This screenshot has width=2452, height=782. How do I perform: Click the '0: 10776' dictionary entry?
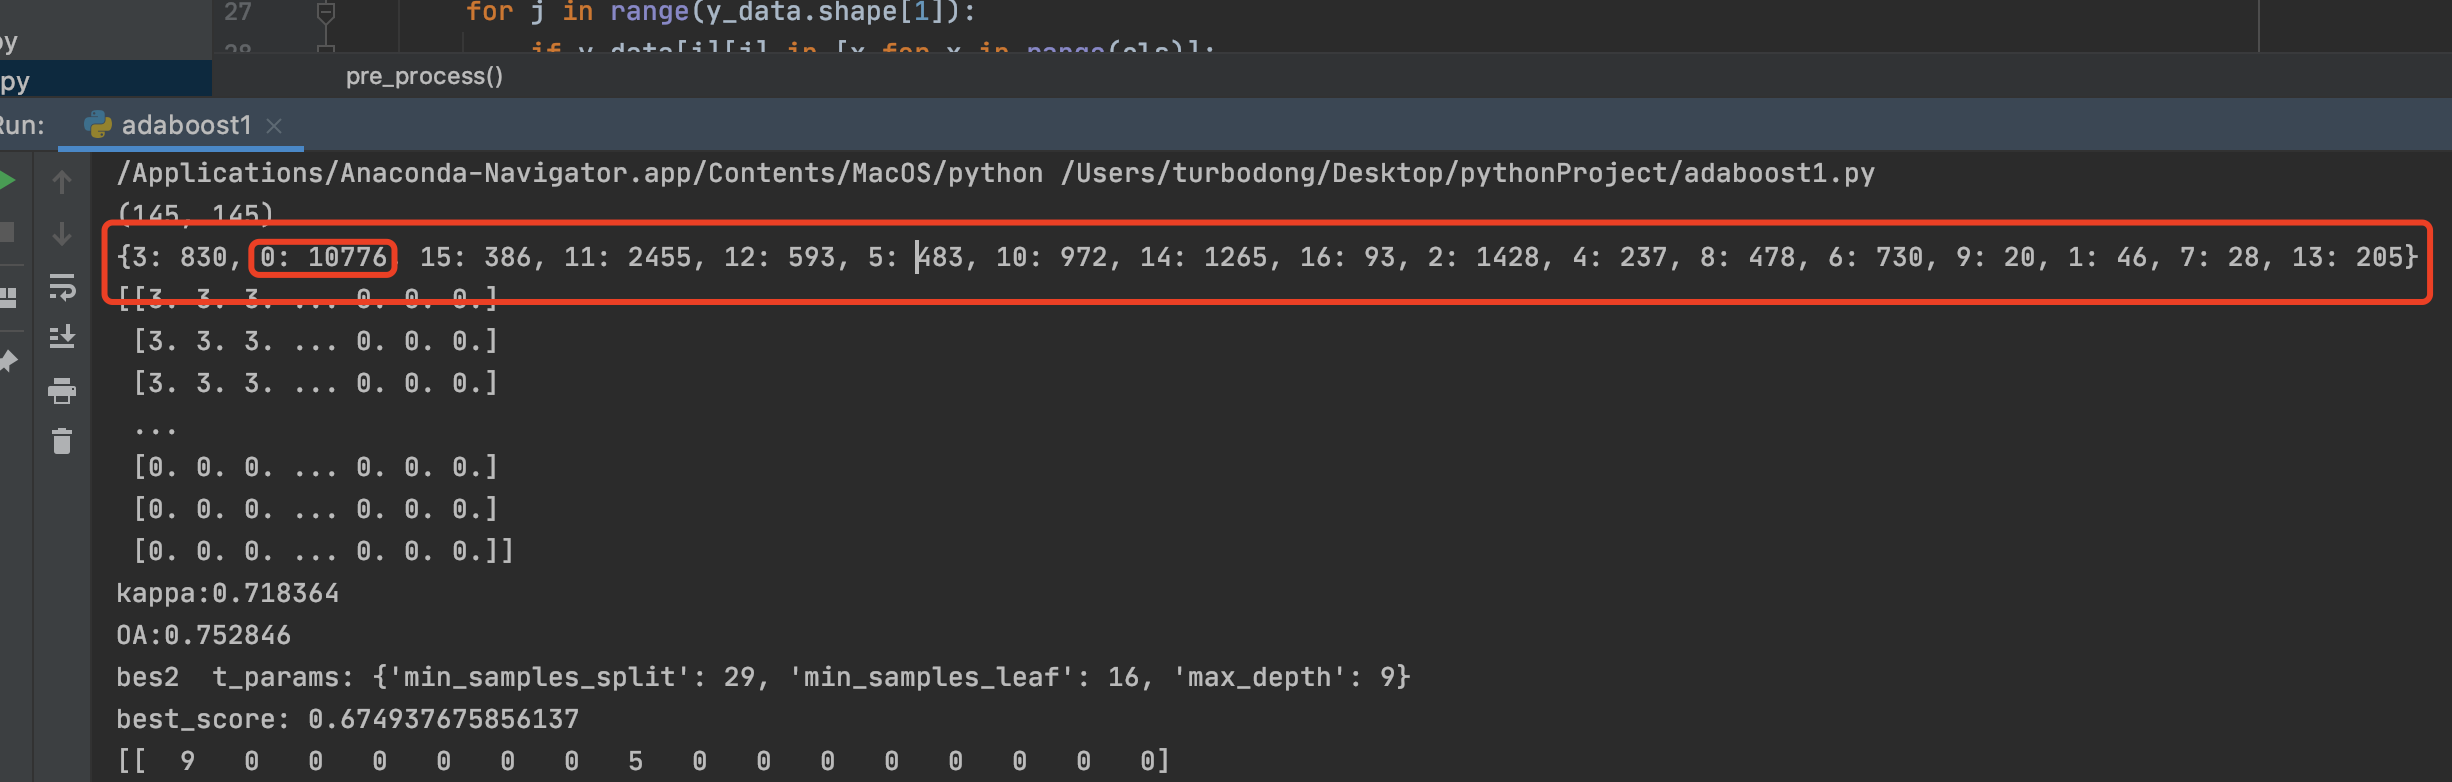323,257
